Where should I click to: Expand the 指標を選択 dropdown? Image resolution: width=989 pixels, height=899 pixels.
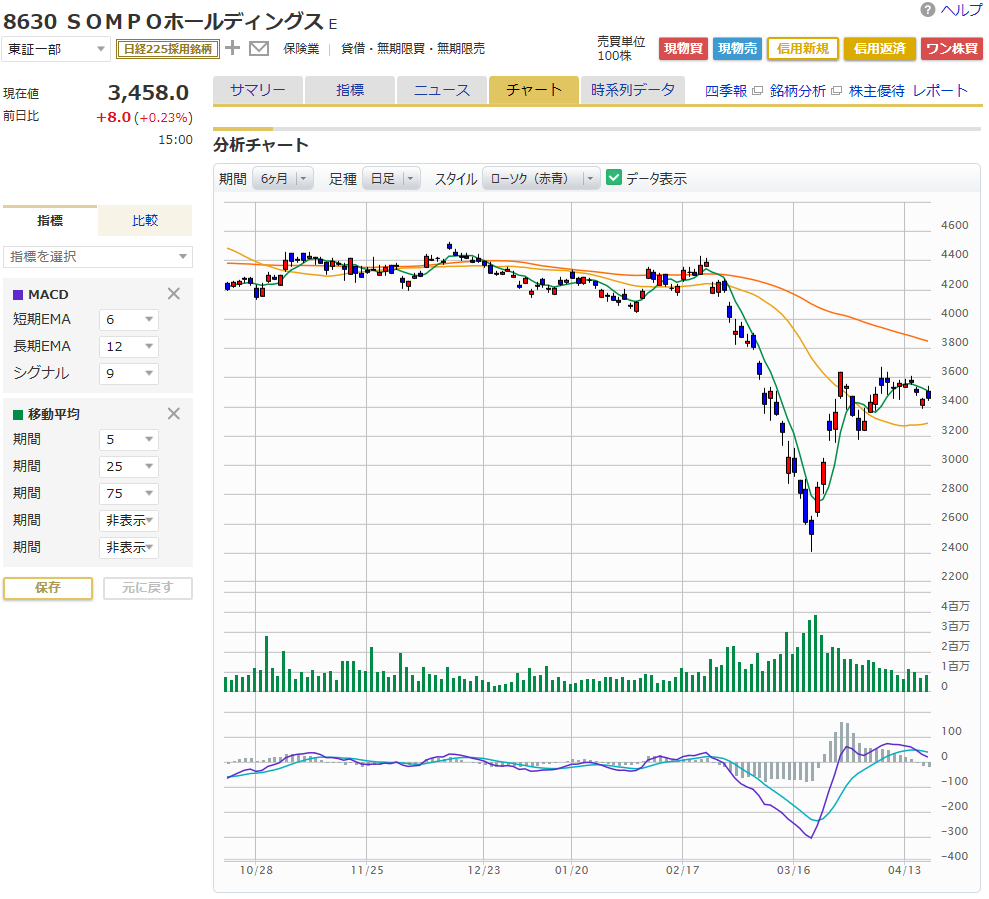coord(98,257)
